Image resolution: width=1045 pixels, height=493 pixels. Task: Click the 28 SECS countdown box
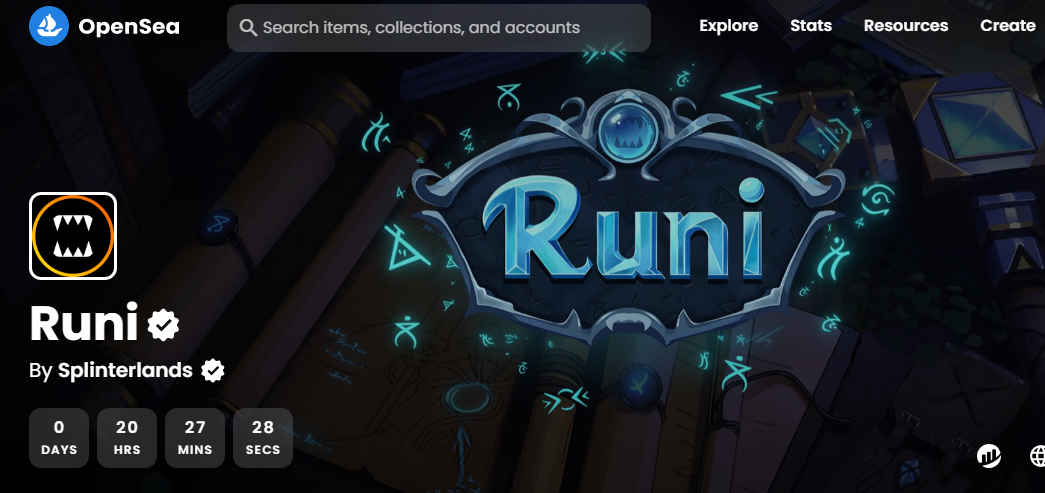click(263, 438)
